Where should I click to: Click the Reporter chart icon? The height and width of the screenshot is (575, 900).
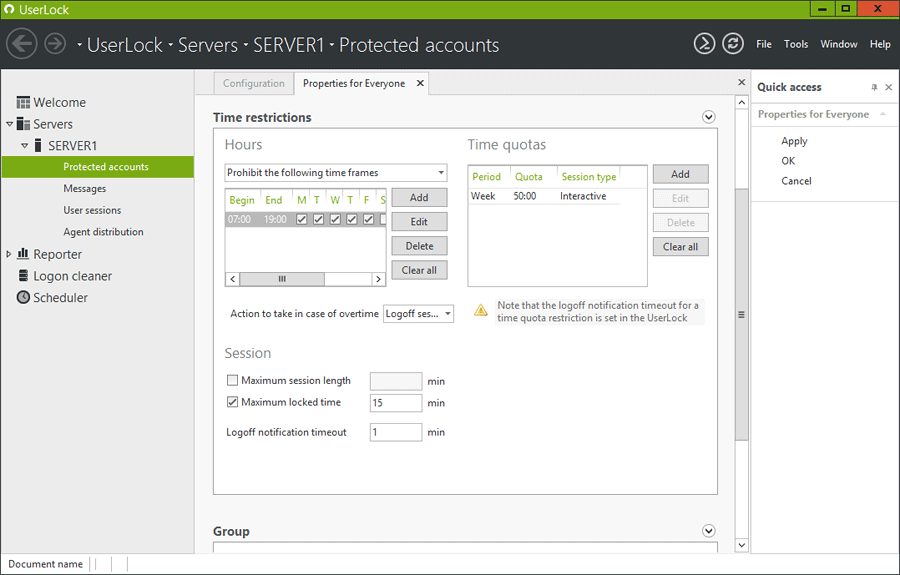(23, 254)
